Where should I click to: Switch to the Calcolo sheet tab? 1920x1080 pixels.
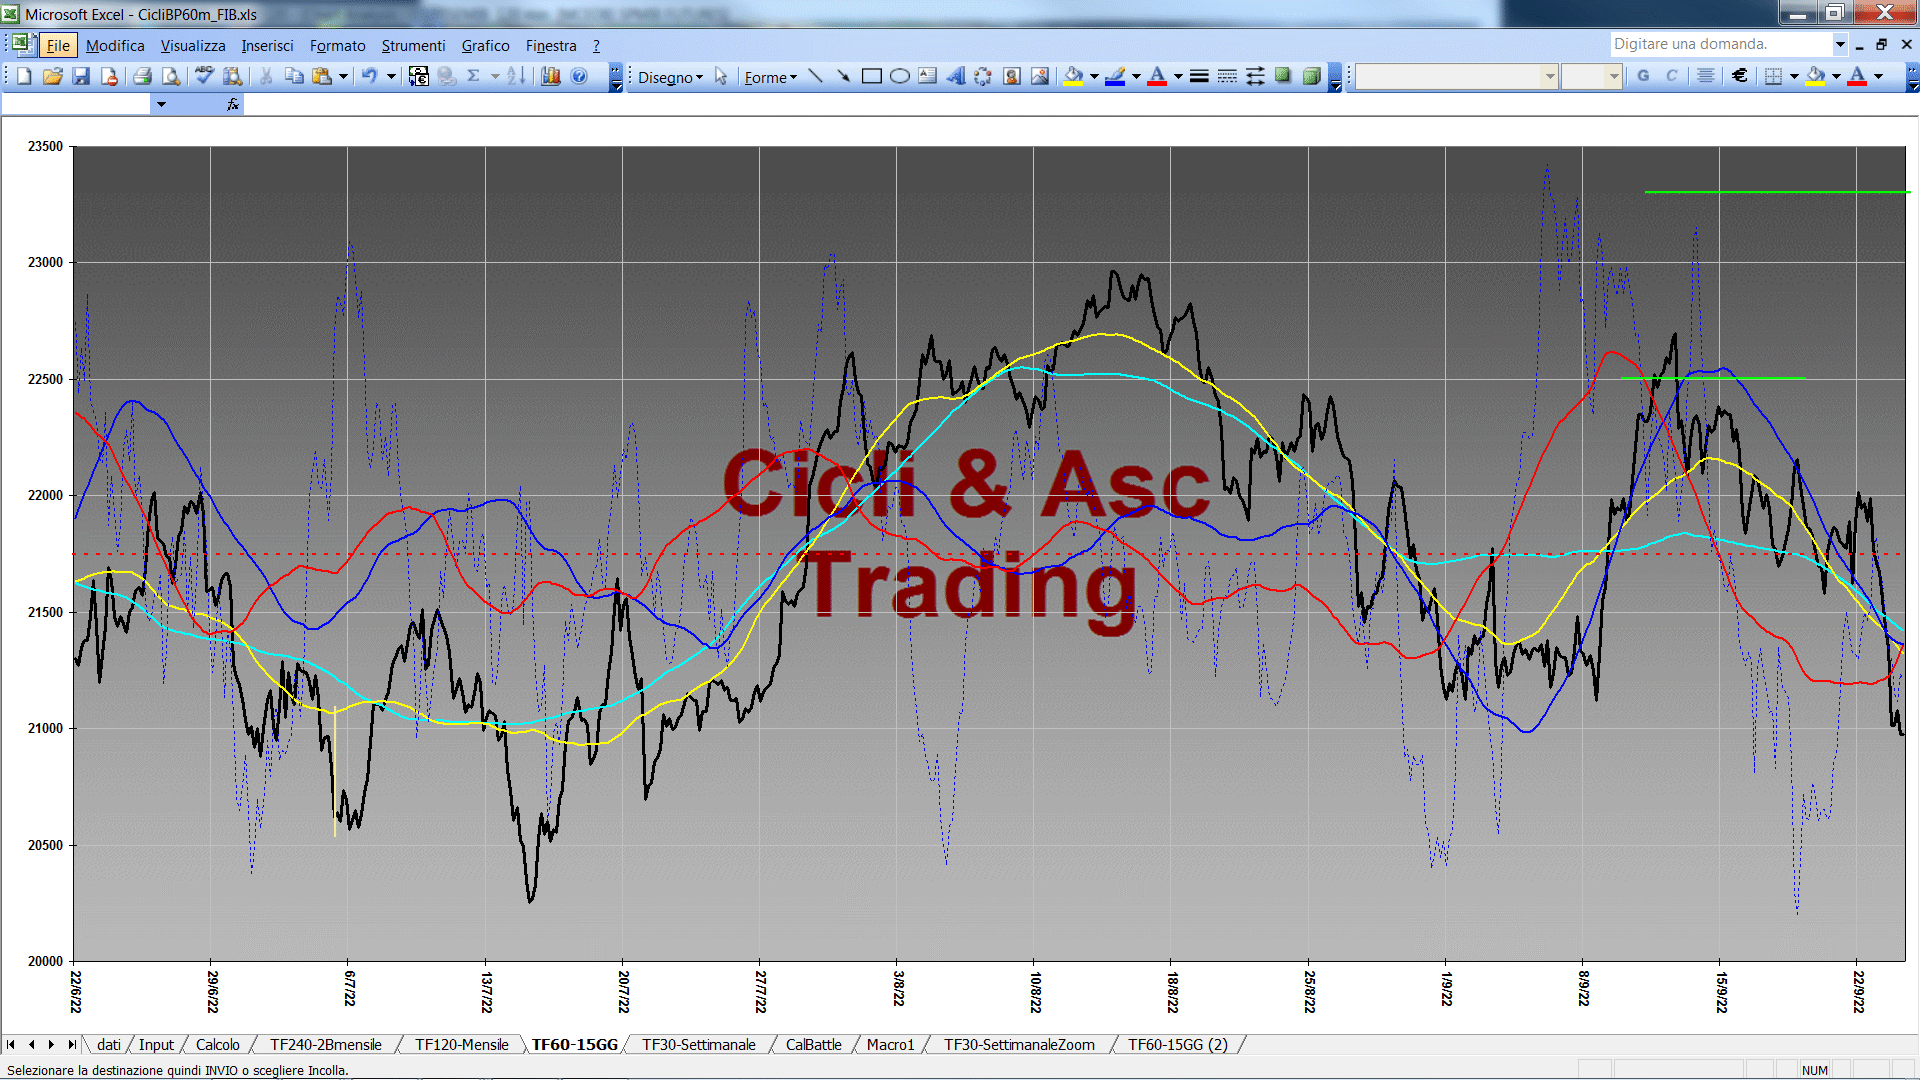[x=217, y=1044]
